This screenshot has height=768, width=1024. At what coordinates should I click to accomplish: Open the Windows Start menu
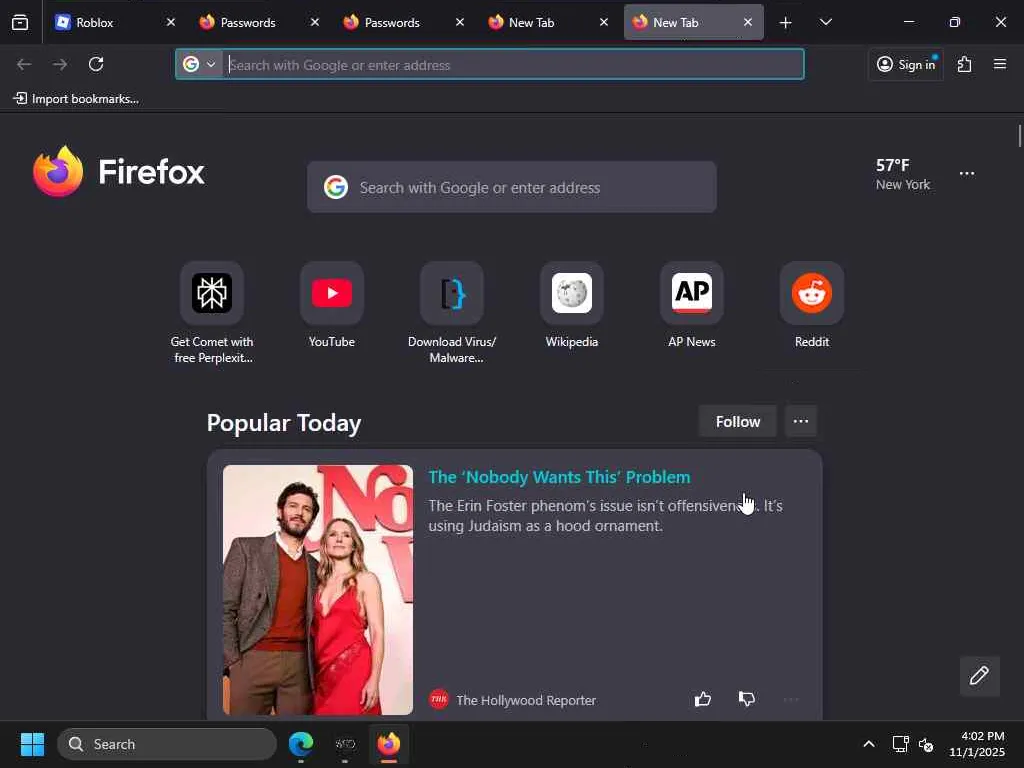pos(32,744)
